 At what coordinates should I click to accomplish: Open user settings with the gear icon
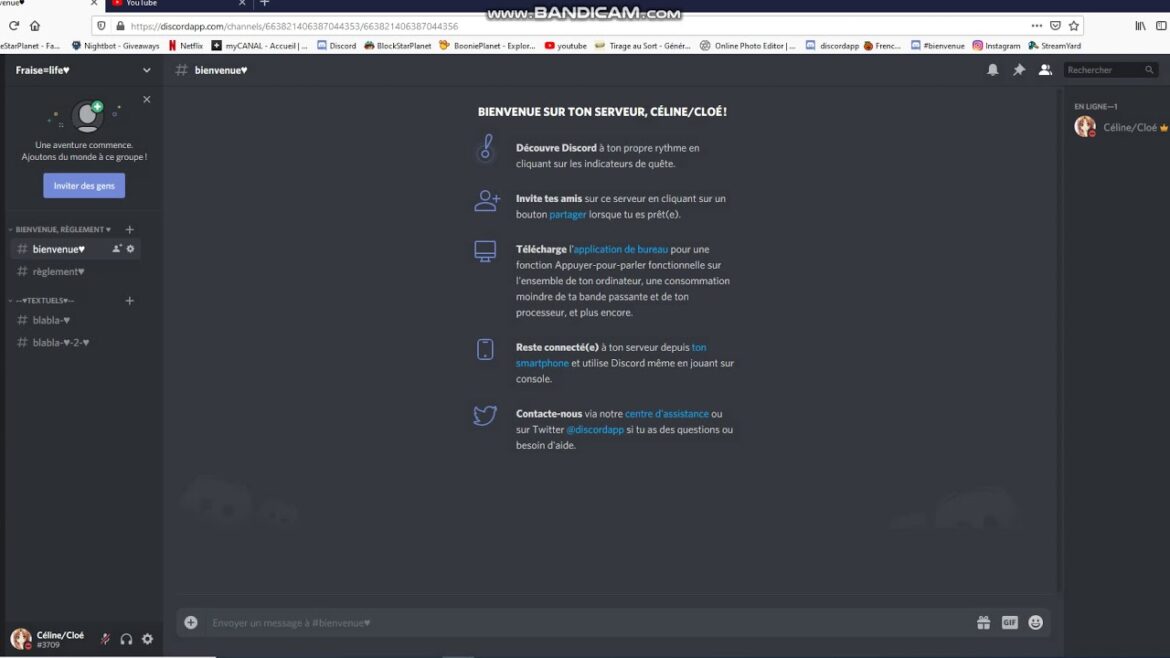147,638
